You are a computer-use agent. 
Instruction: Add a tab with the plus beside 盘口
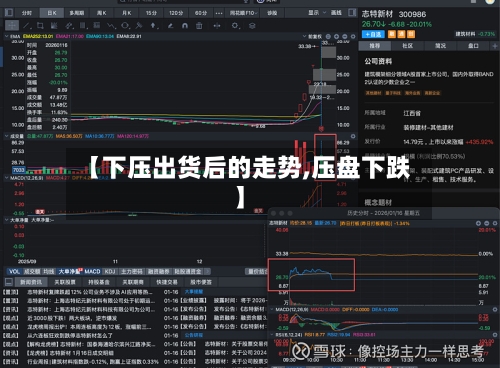click(x=495, y=46)
